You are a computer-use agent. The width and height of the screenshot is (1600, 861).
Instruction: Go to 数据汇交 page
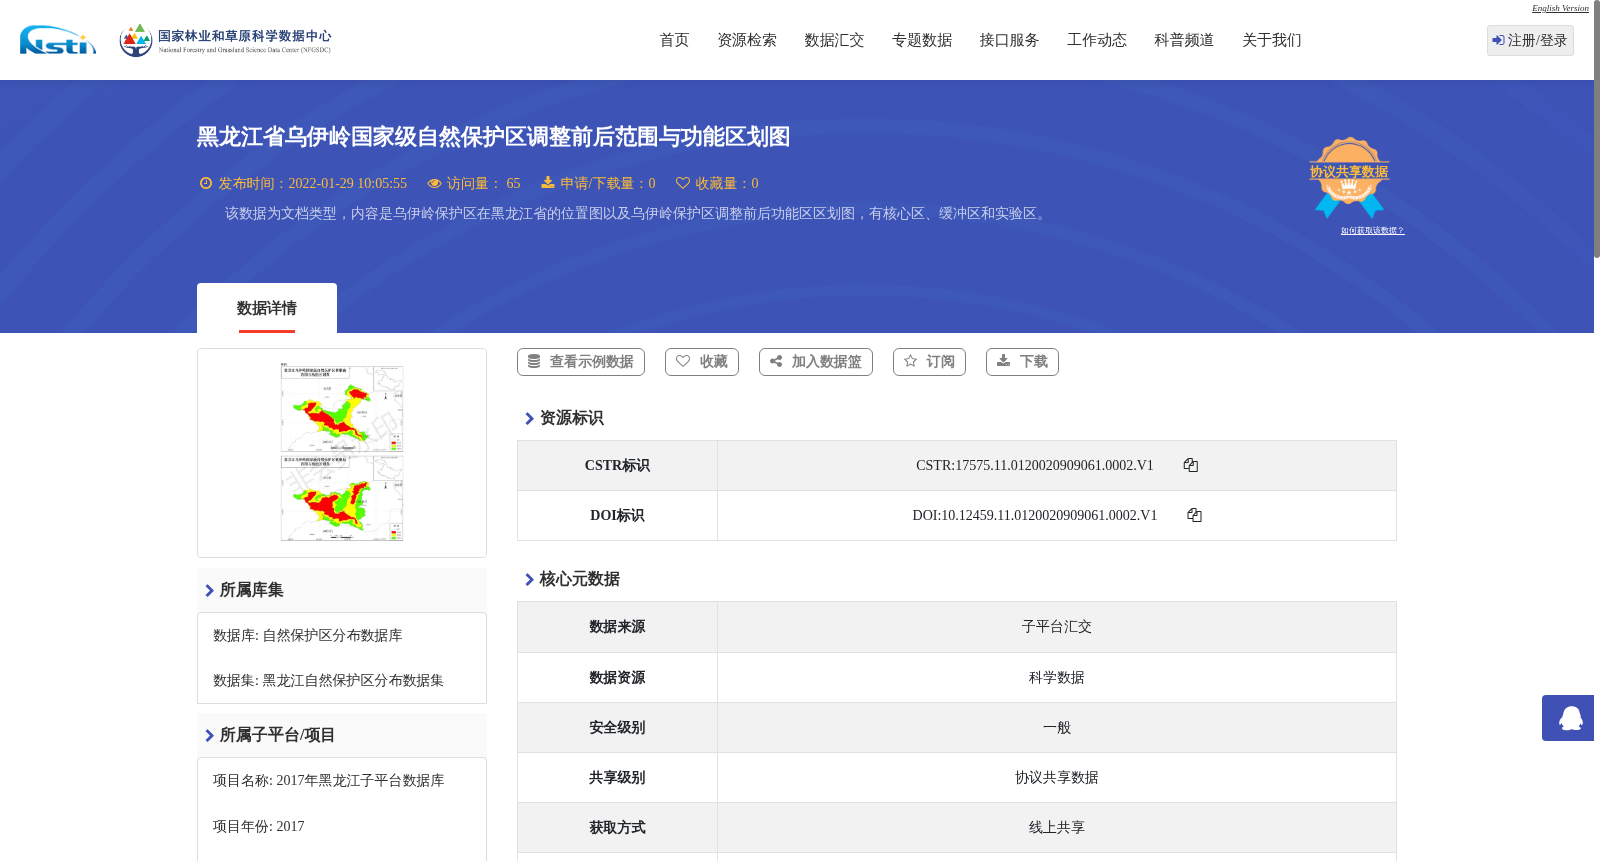click(834, 40)
